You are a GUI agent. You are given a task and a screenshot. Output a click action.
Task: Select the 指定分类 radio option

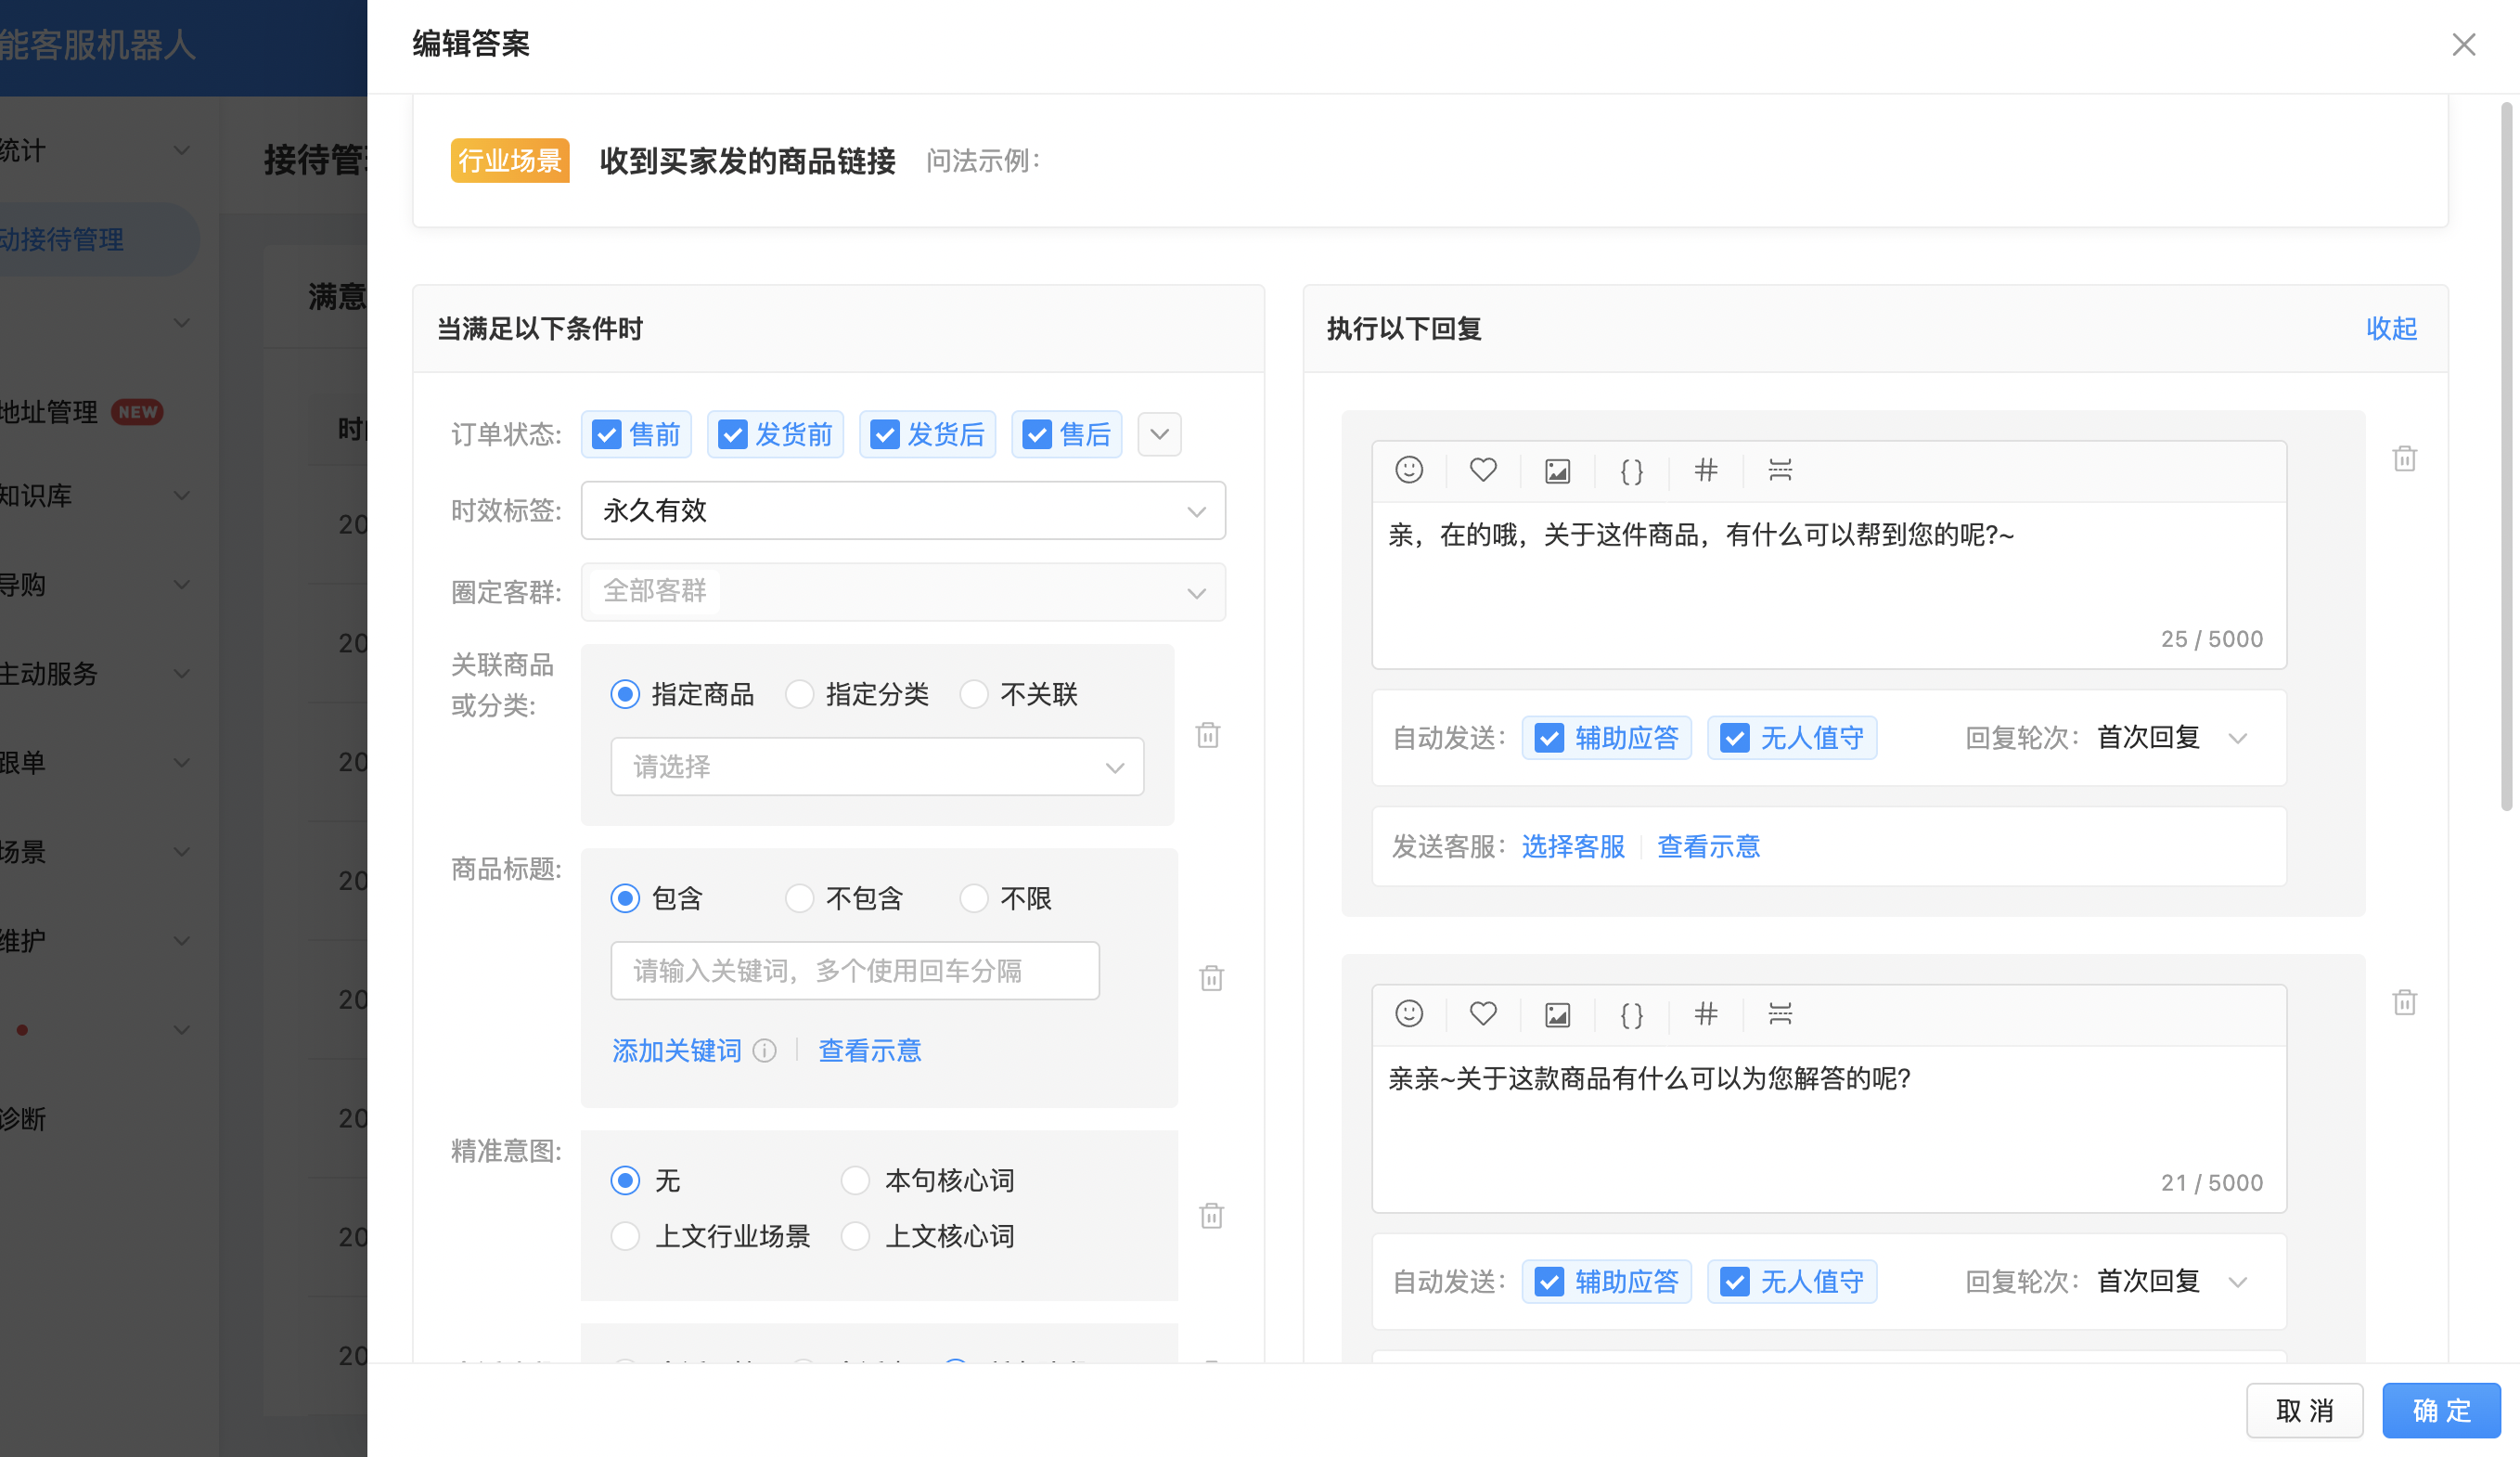[x=799, y=694]
